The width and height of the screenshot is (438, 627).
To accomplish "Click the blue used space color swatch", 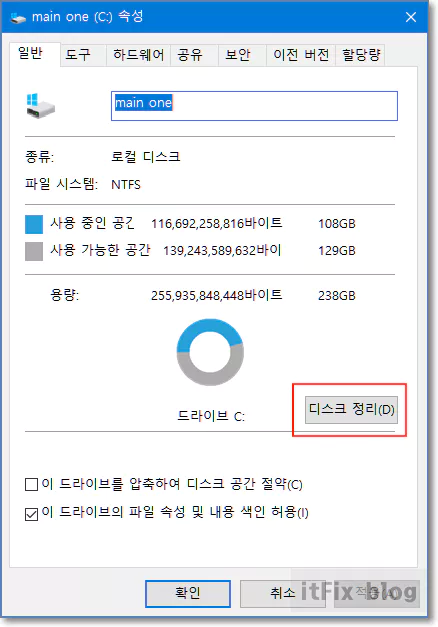I will [34, 224].
